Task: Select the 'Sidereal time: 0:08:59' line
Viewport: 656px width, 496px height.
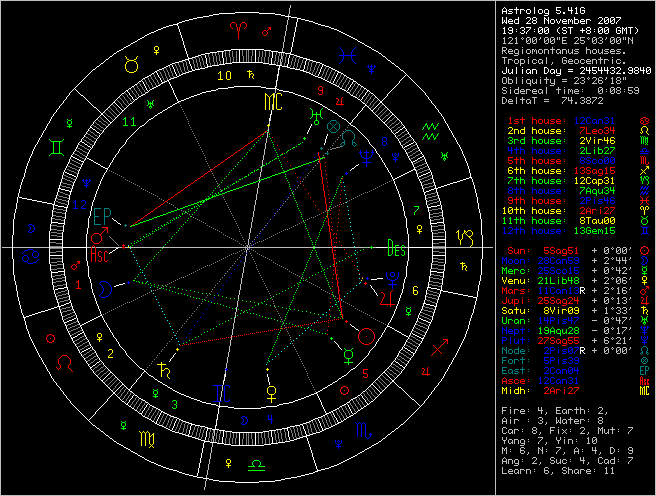Action: [x=570, y=91]
